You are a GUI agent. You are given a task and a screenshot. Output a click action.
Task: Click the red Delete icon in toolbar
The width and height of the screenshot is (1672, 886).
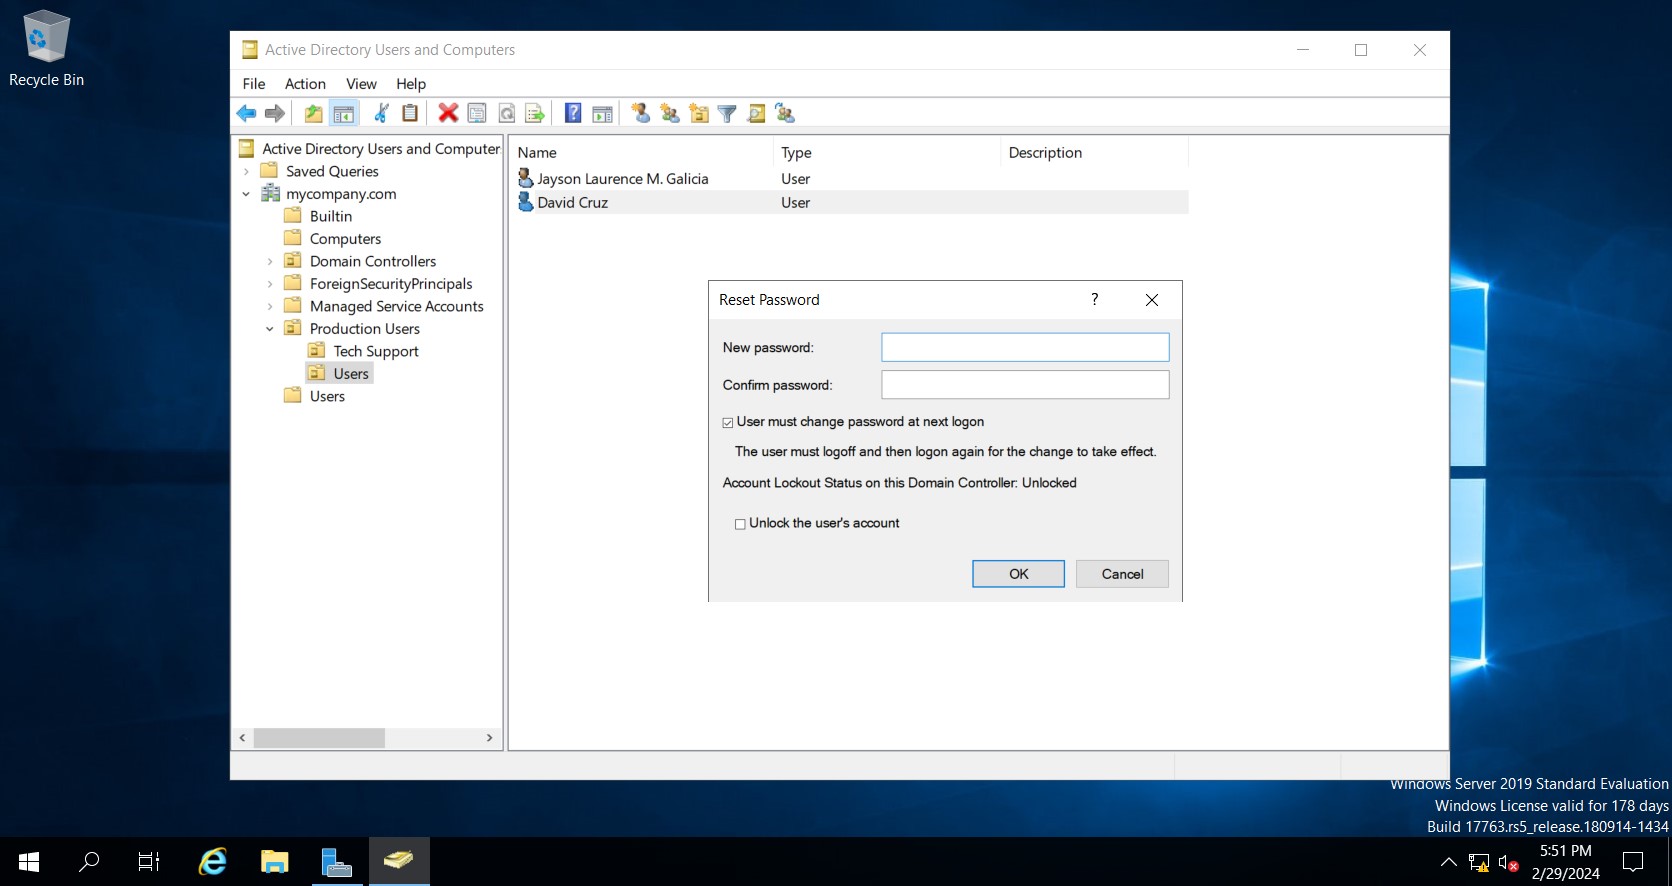pos(448,113)
